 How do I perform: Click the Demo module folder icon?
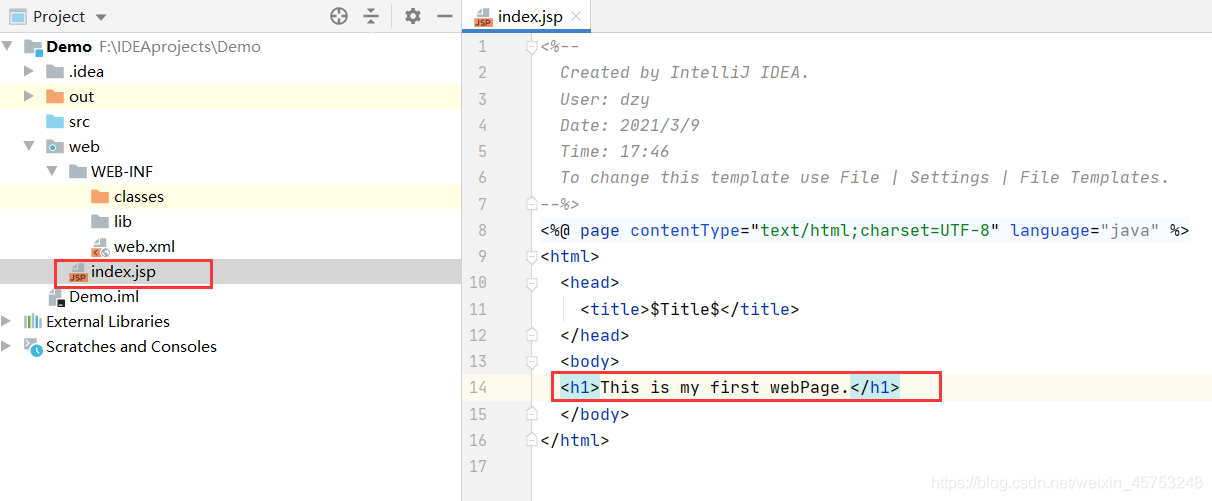click(32, 47)
